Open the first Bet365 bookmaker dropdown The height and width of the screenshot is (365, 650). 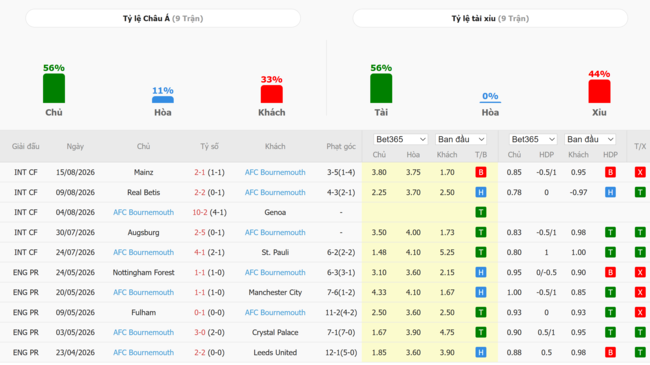tap(400, 139)
